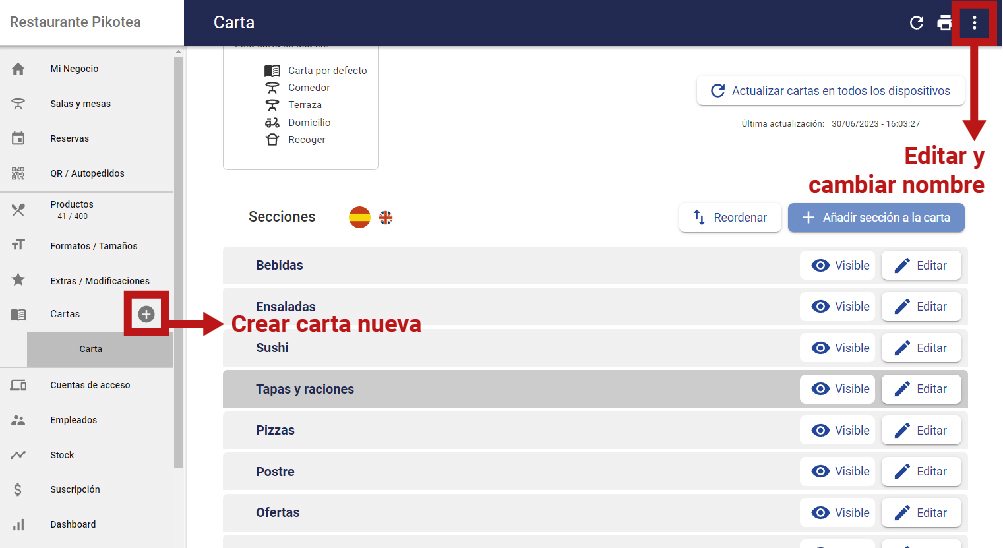Select the Spanish flag language
This screenshot has height=548, width=1003.
[x=359, y=217]
